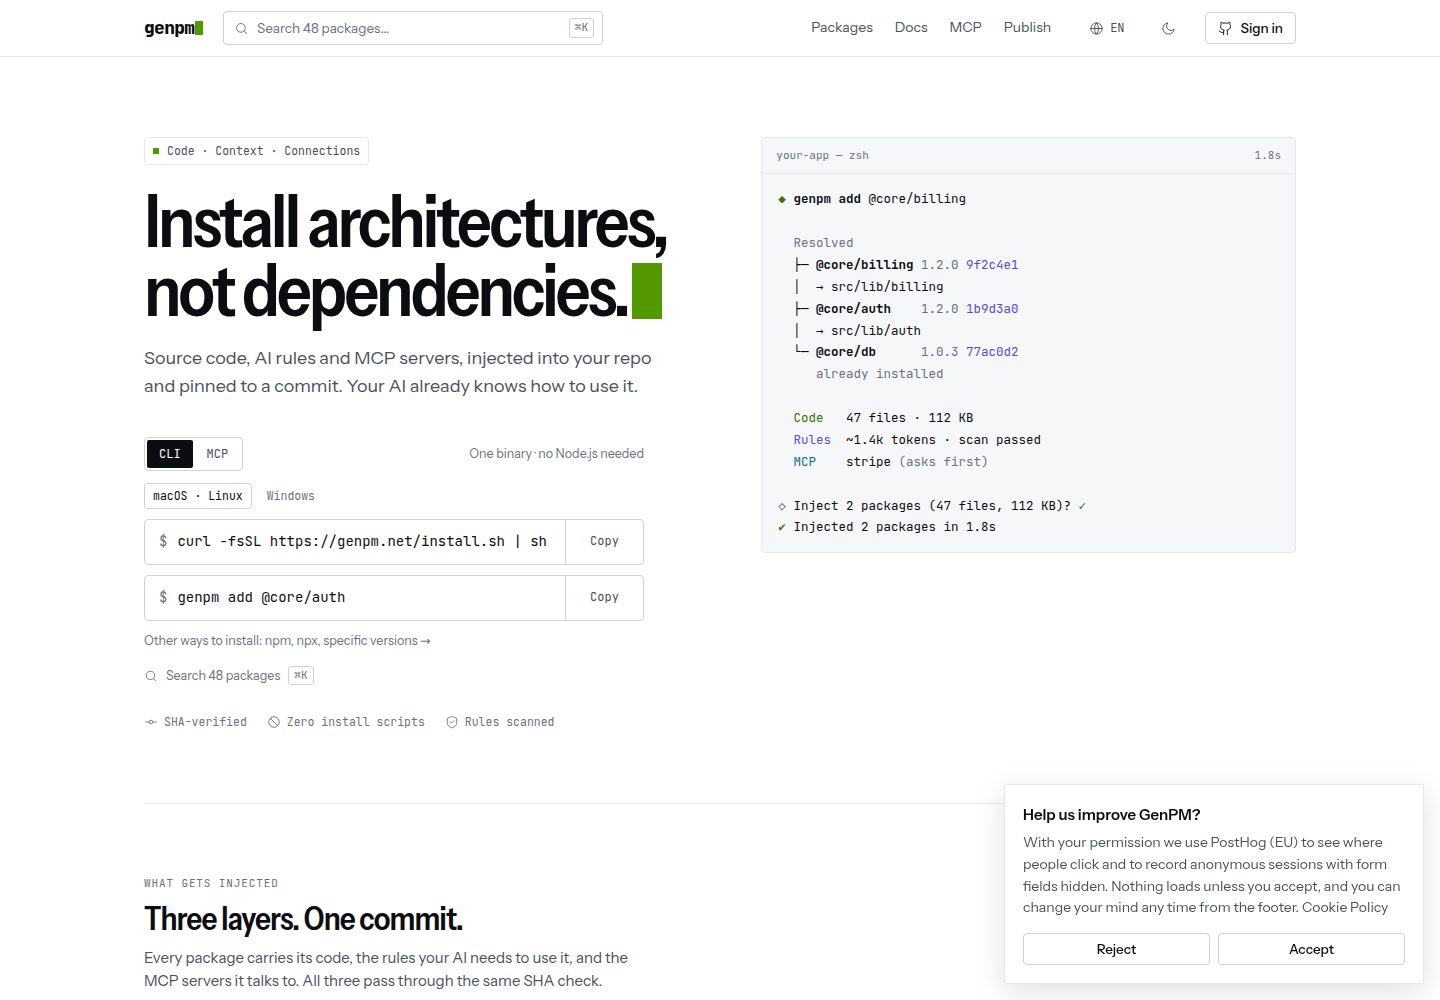
Task: Open the Docs nav link
Action: [911, 27]
